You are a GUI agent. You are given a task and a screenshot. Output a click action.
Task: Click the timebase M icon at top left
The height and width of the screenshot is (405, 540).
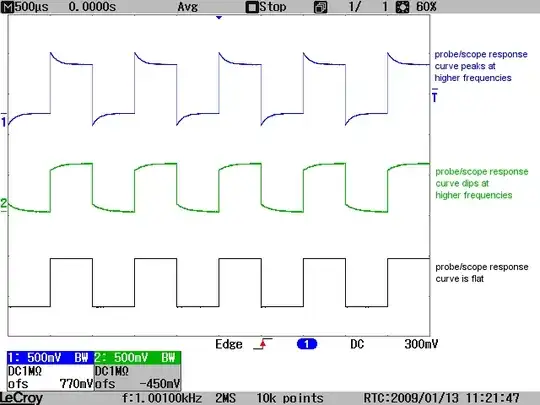7,7
